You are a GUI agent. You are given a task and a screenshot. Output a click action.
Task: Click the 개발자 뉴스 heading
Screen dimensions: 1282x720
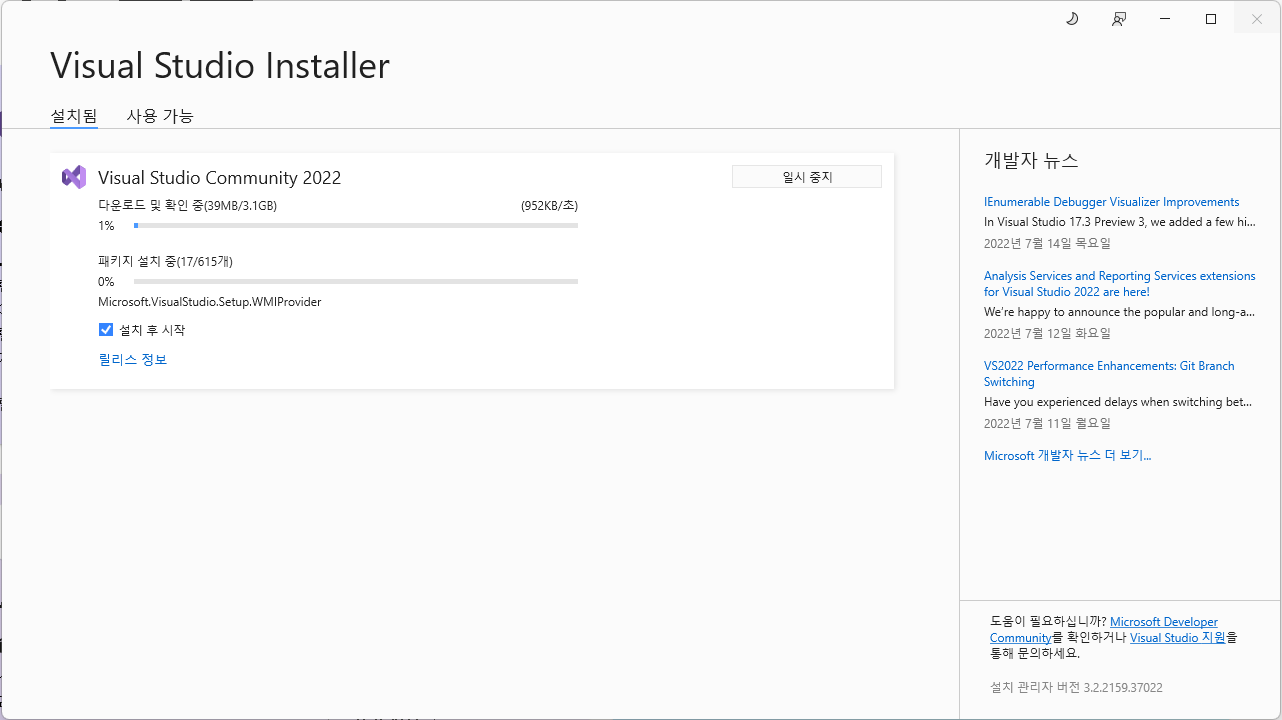click(1031, 161)
